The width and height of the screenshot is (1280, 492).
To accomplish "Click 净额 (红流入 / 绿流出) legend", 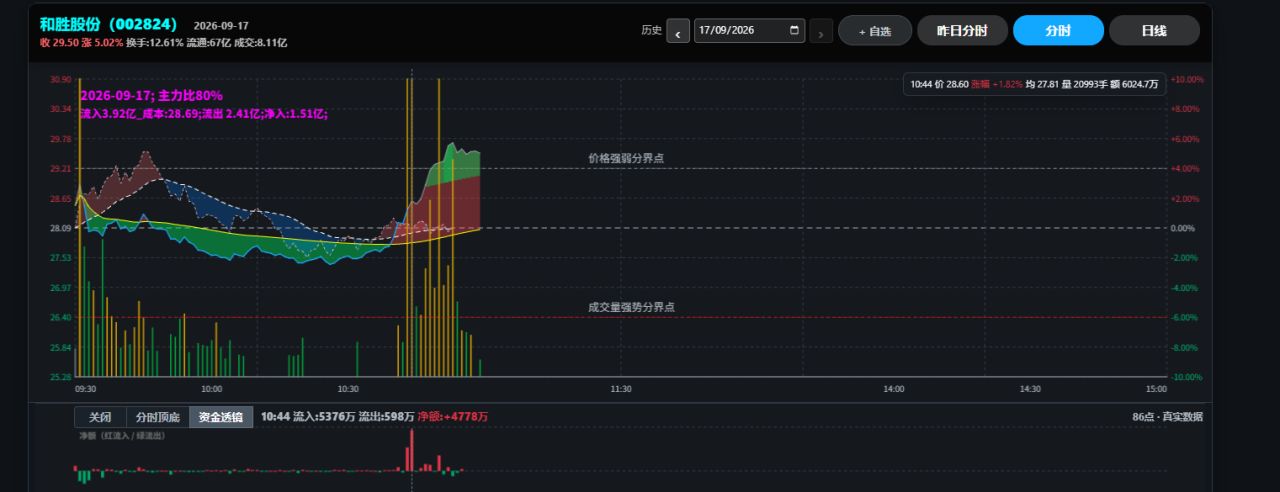I will pos(122,436).
